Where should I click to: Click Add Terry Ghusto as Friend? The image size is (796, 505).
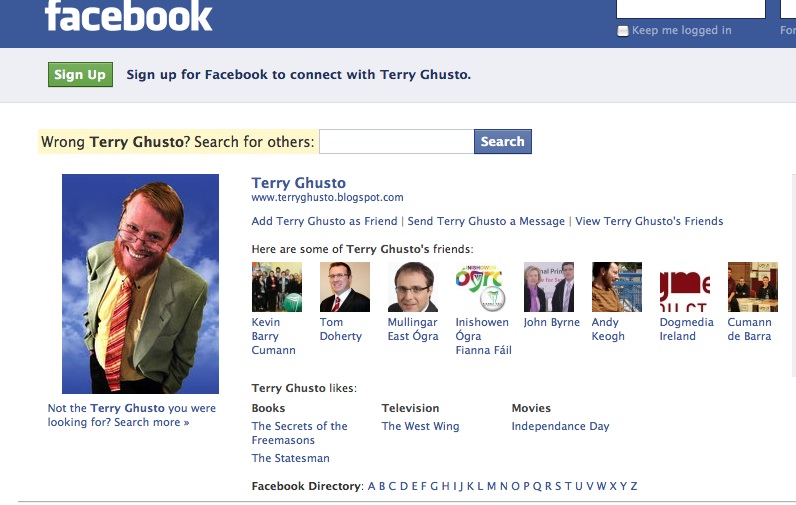tap(324, 221)
